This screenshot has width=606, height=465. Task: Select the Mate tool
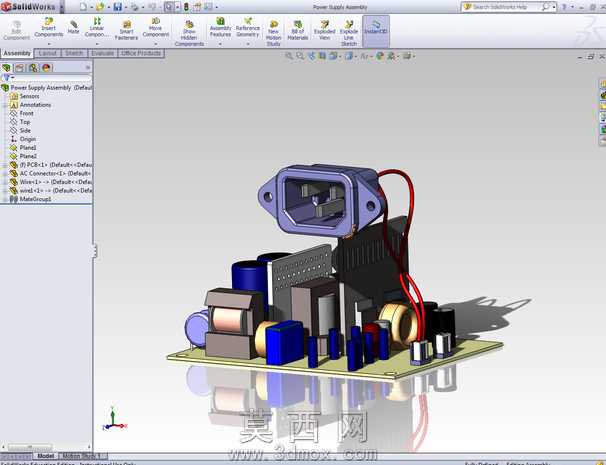[73, 27]
